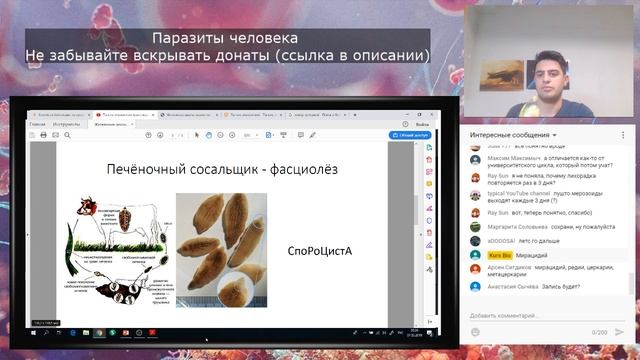Image resolution: width=640 pixels, height=360 pixels.
Task: Switch to the fifth browser tab
Action: 317,115
